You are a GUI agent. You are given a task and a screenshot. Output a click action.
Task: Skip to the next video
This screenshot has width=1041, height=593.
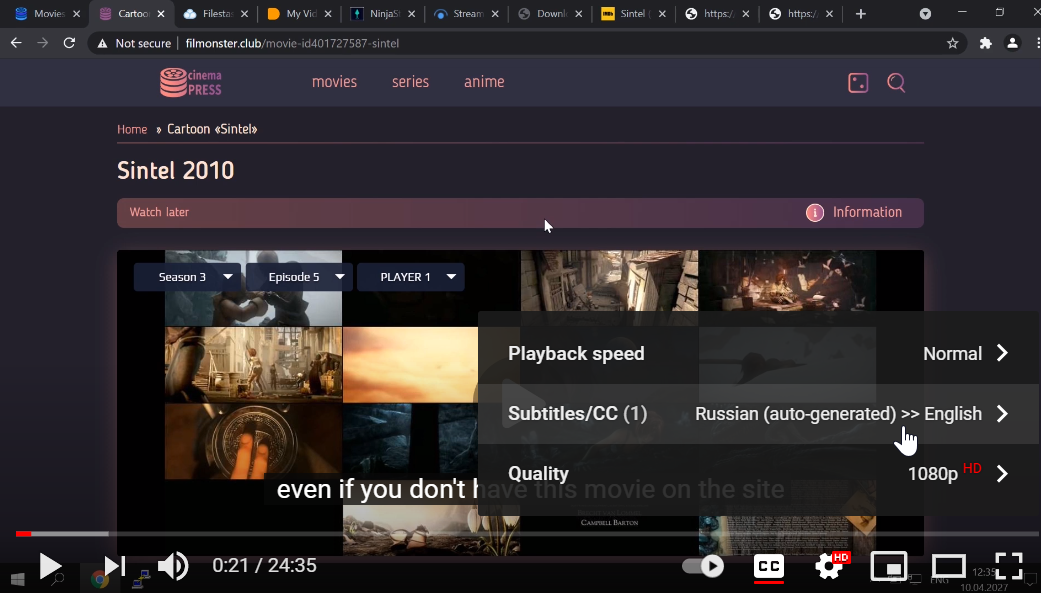tap(115, 566)
